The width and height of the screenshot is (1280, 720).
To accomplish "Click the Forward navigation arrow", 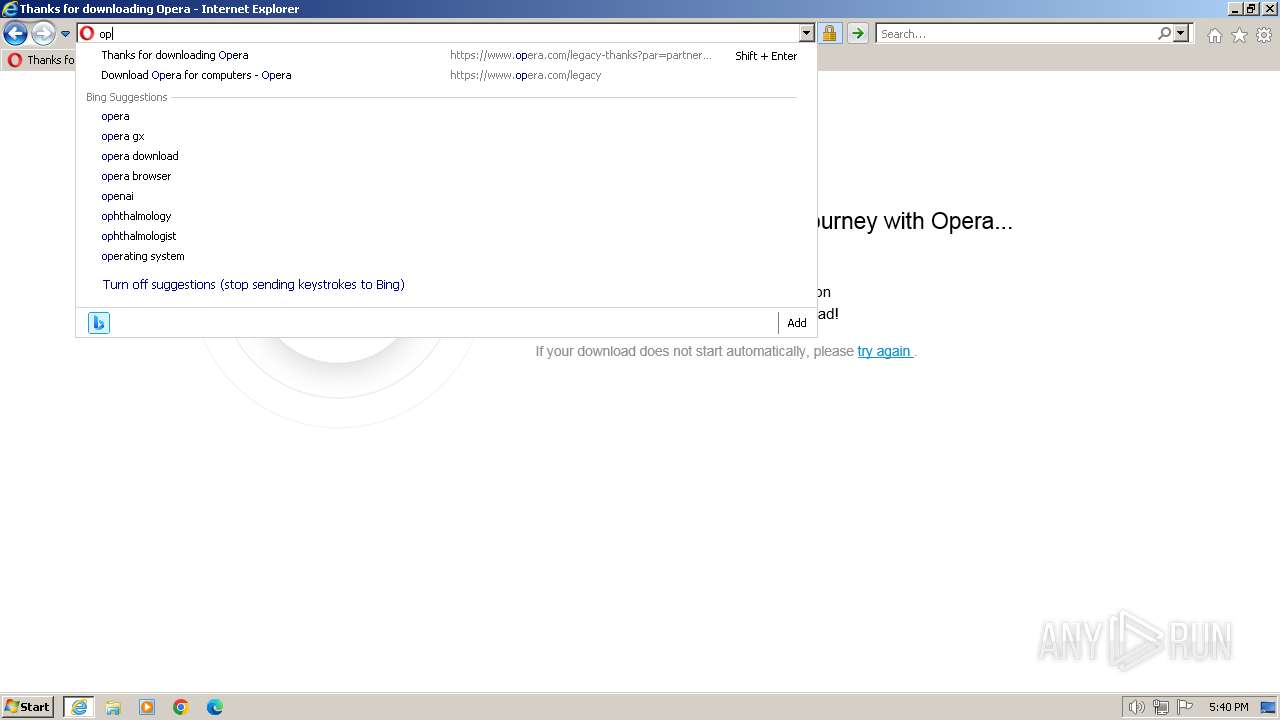I will point(43,34).
